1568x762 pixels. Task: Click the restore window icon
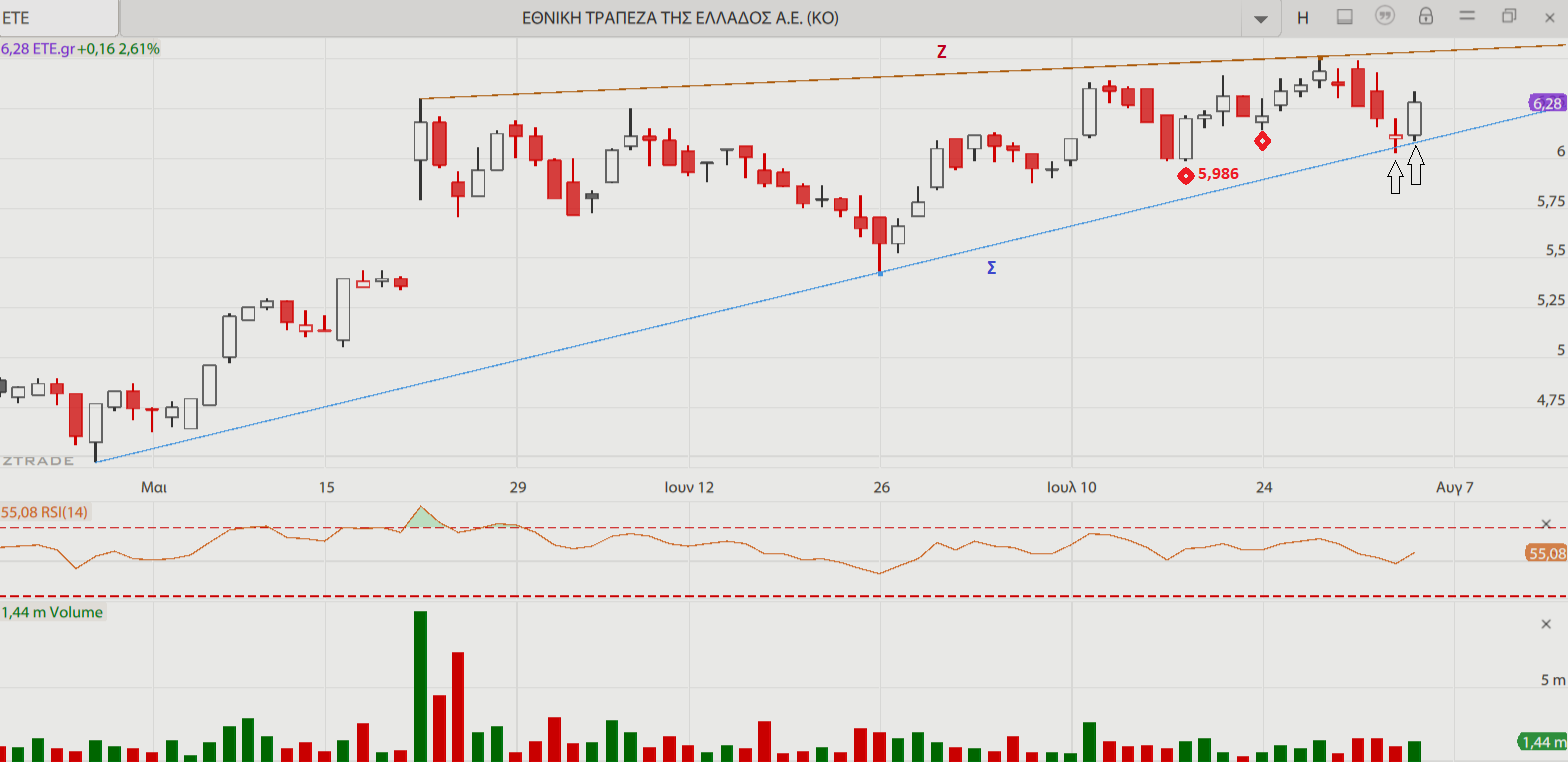click(x=1509, y=16)
